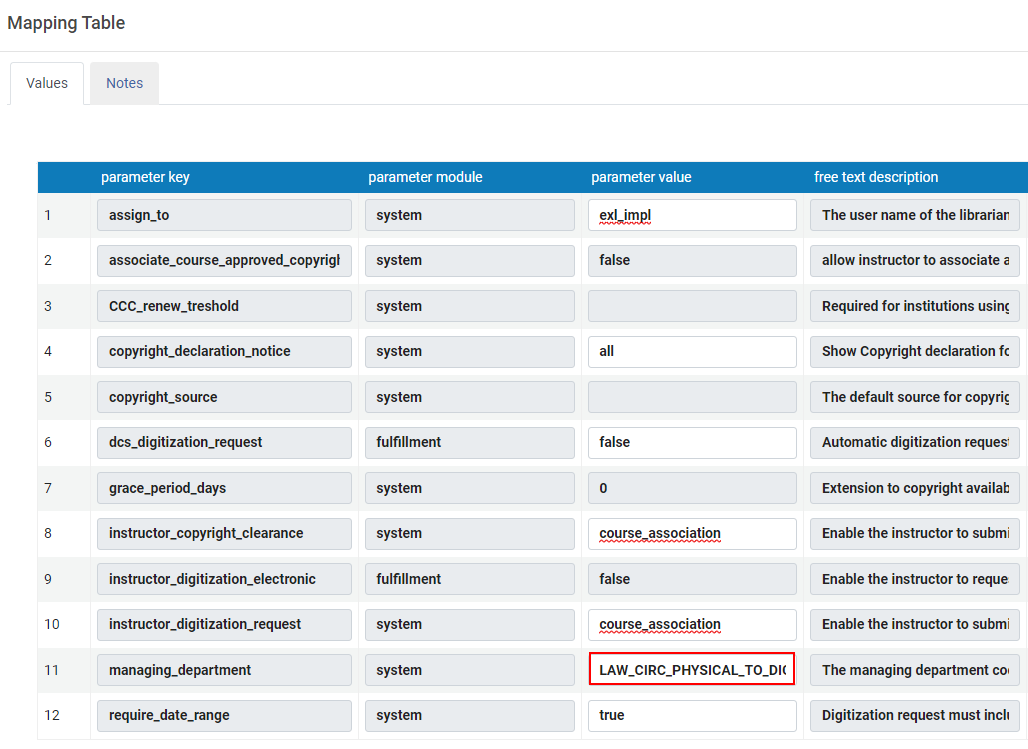Click the instructor_digitization_request value field
The width and height of the screenshot is (1028, 749).
(692, 624)
